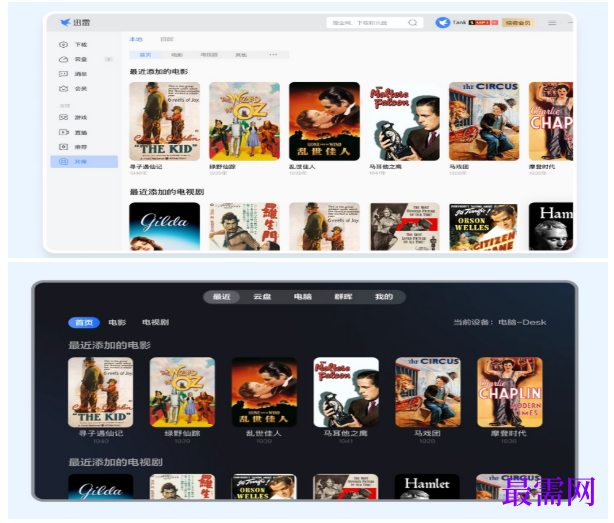Open 游戏 games icon in sidebar
The height and width of the screenshot is (523, 614).
63,117
